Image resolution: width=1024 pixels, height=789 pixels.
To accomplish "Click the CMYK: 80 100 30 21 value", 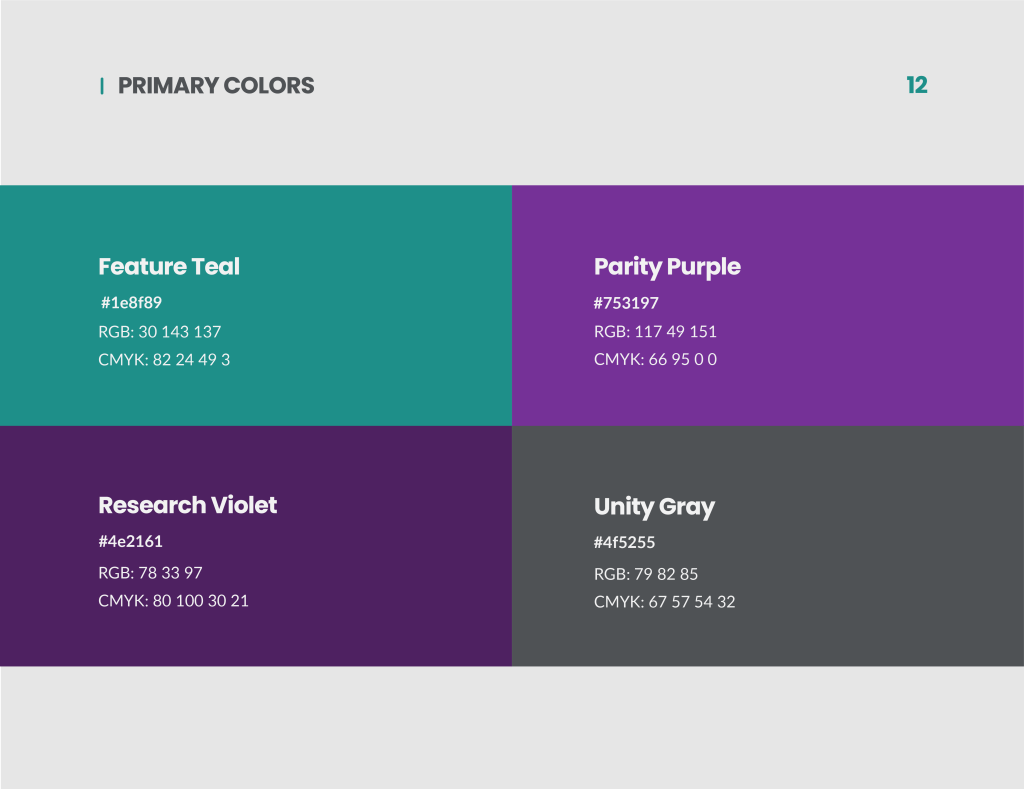I will [173, 601].
